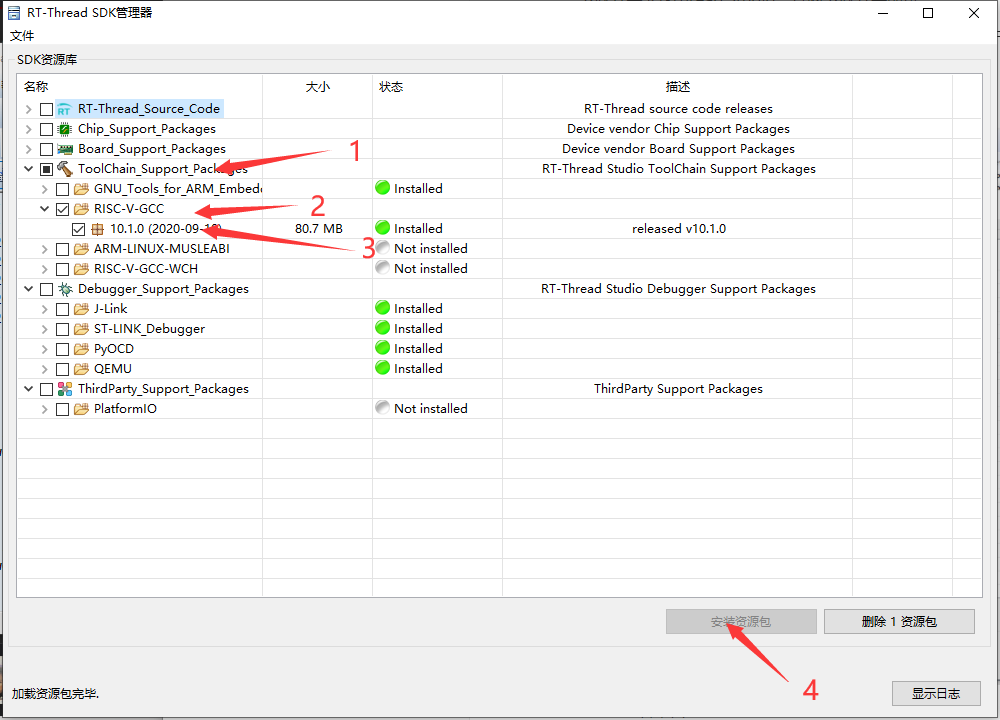Uncheck the 10.1.0 (2020-09) version checkbox
The image size is (1000, 720).
point(78,229)
